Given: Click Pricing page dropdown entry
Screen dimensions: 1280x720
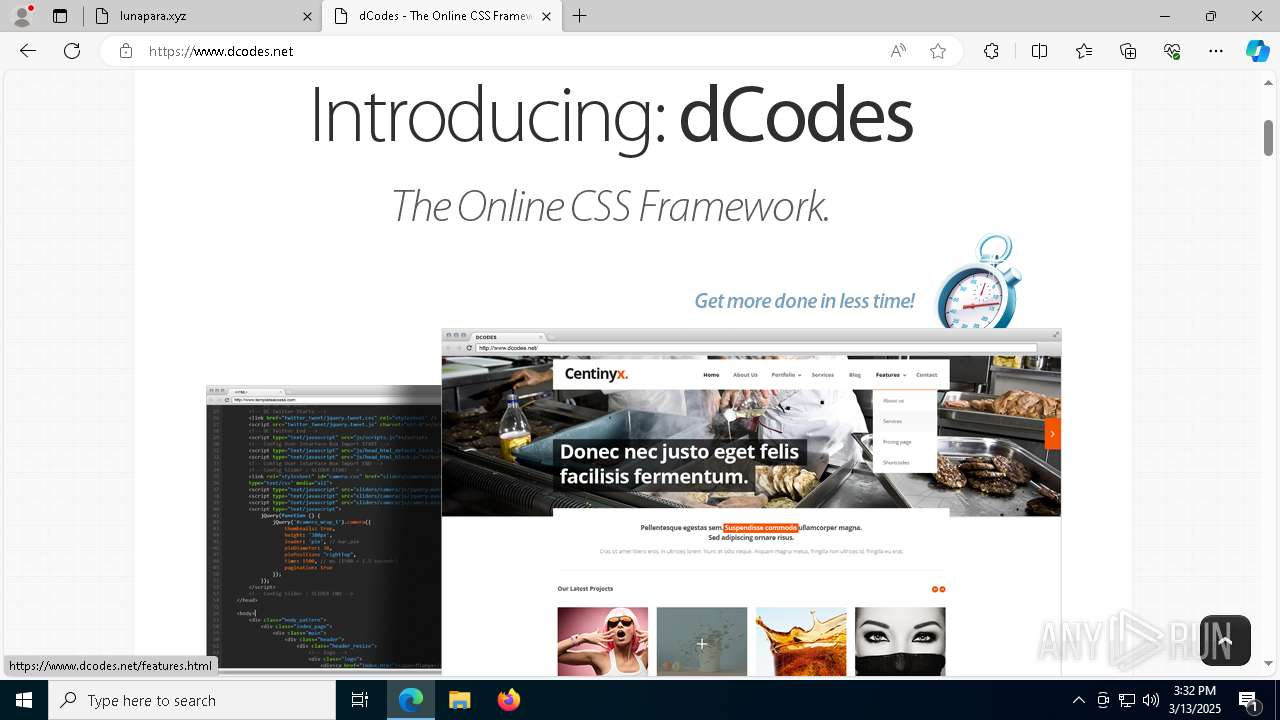Looking at the screenshot, I should tap(897, 442).
